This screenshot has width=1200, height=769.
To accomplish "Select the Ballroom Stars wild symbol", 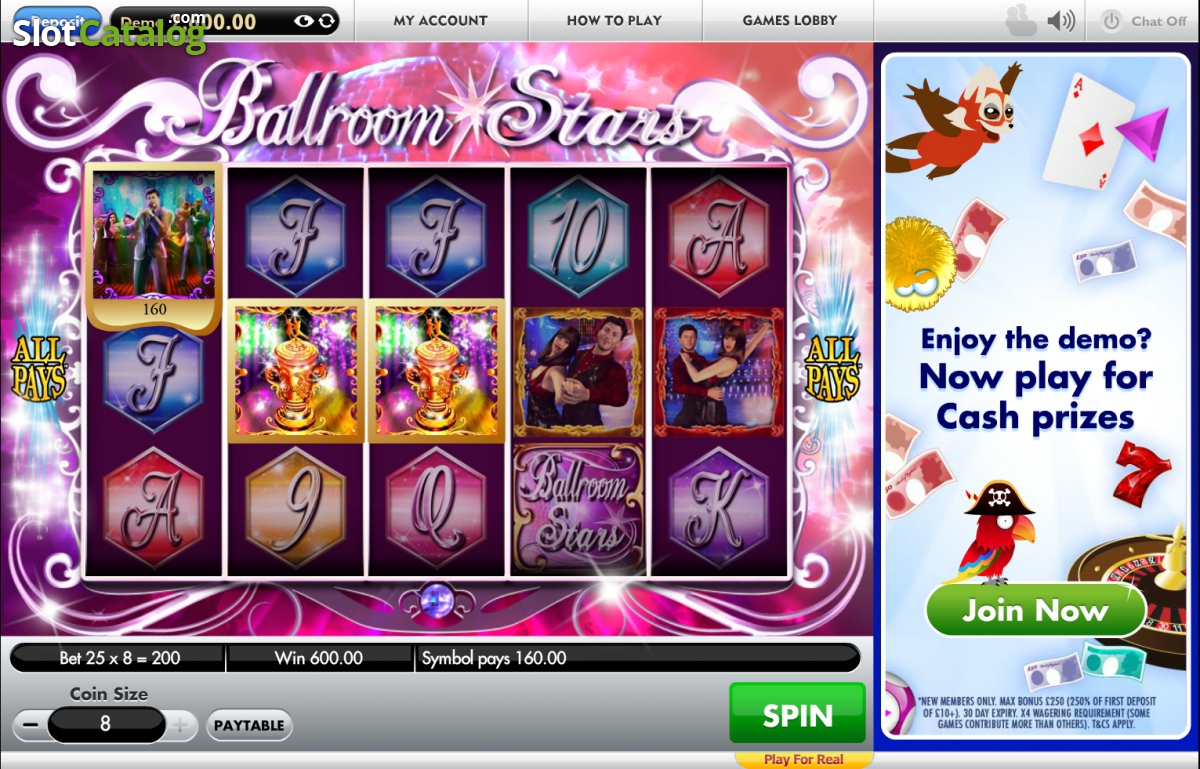I will [577, 508].
